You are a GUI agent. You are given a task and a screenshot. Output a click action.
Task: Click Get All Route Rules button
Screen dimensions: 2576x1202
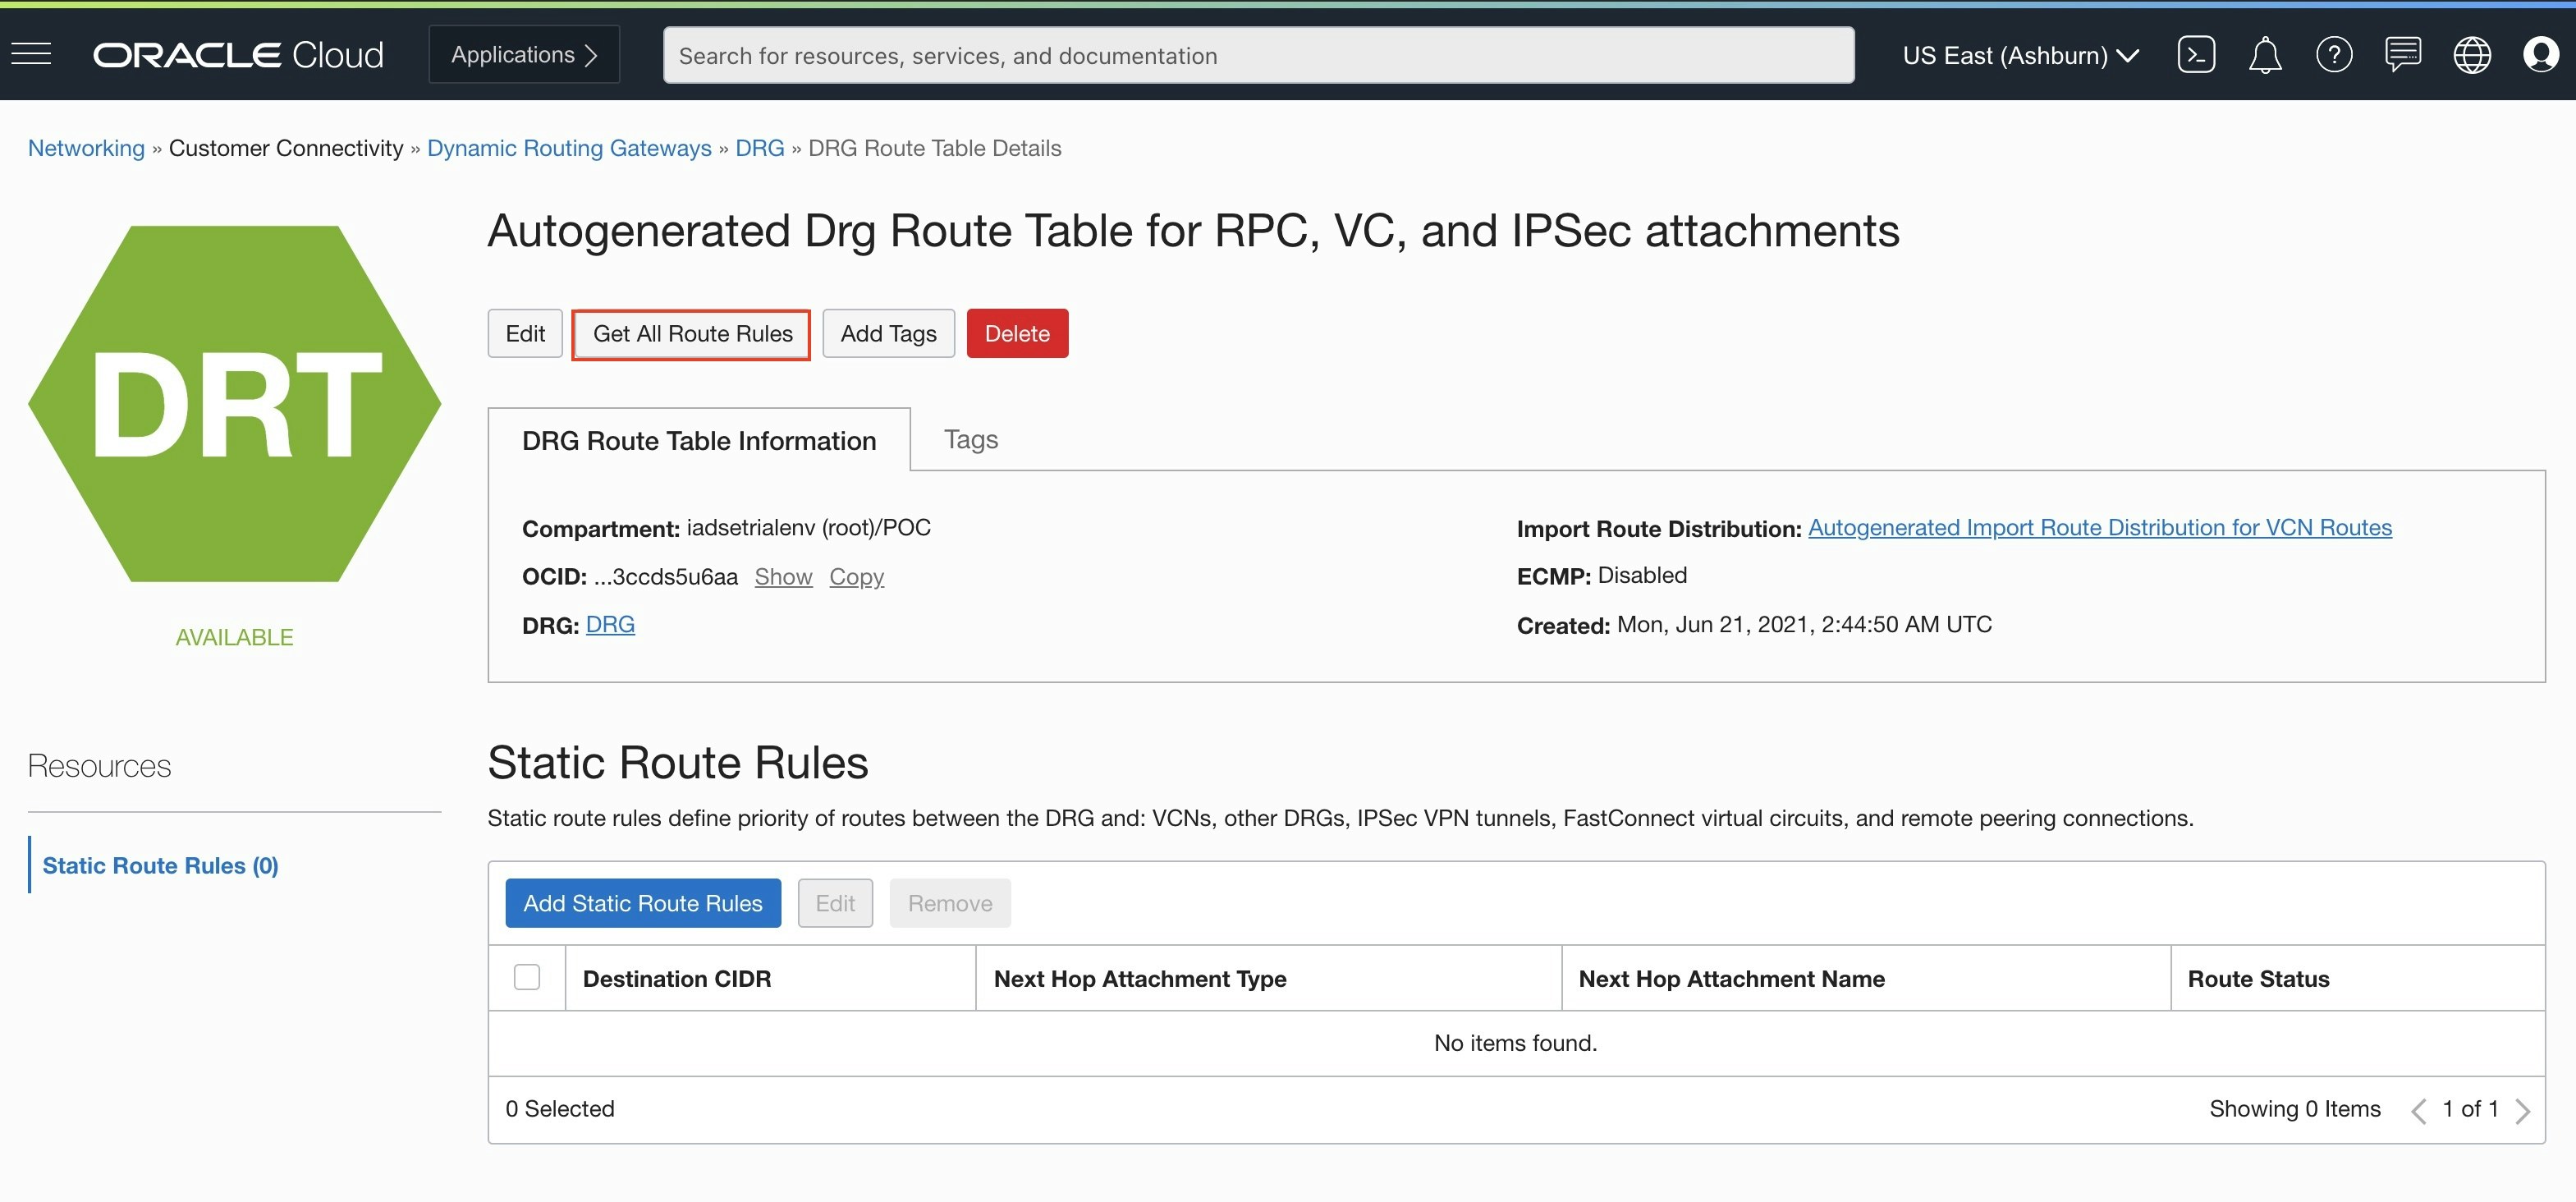tap(692, 334)
